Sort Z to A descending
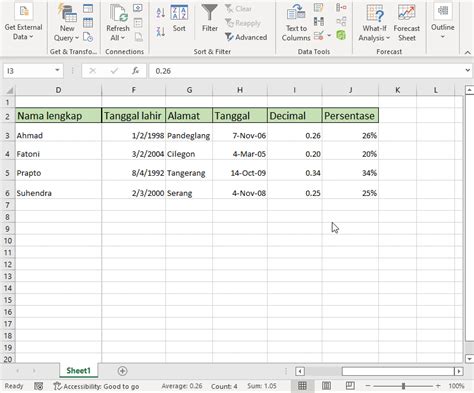Image resolution: width=474 pixels, height=393 pixels. click(x=161, y=32)
